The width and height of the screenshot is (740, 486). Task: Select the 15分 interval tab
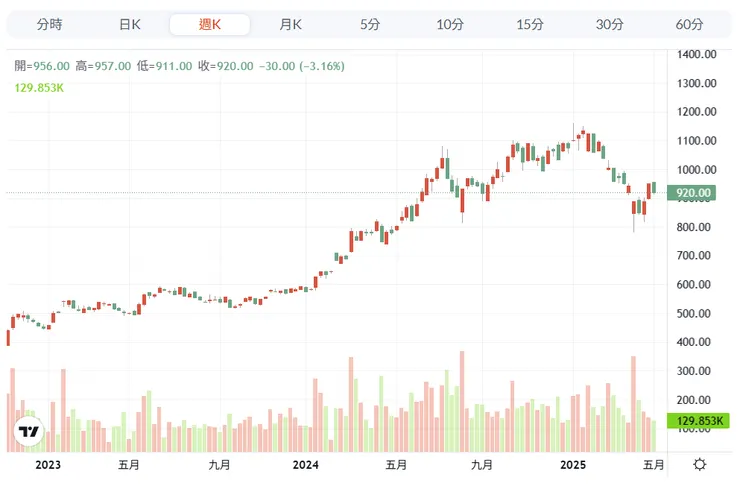tap(530, 24)
